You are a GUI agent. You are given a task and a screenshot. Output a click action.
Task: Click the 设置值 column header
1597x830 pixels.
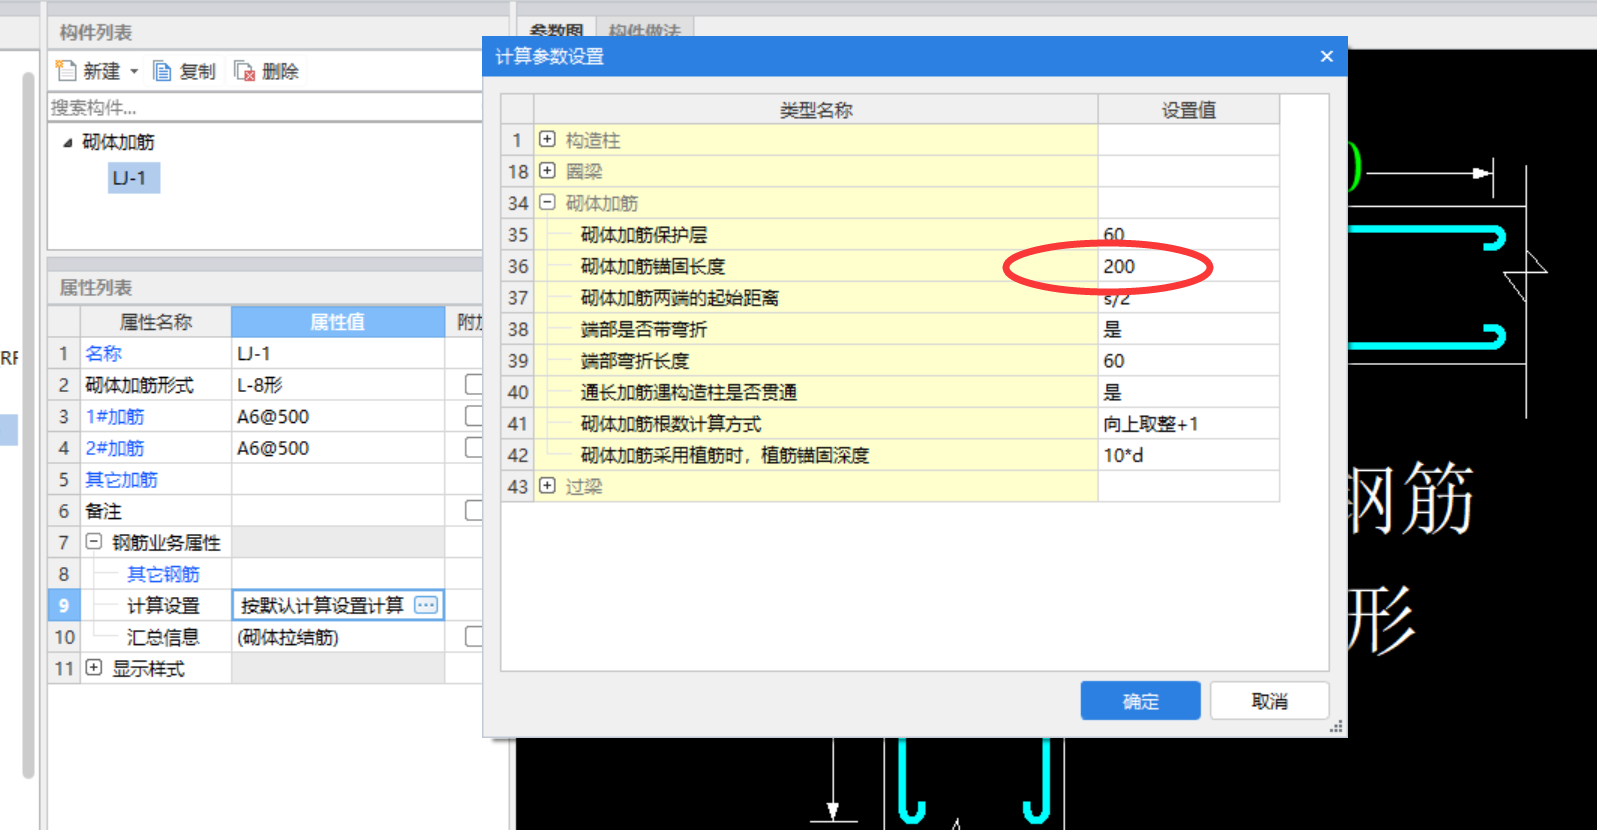[1188, 110]
